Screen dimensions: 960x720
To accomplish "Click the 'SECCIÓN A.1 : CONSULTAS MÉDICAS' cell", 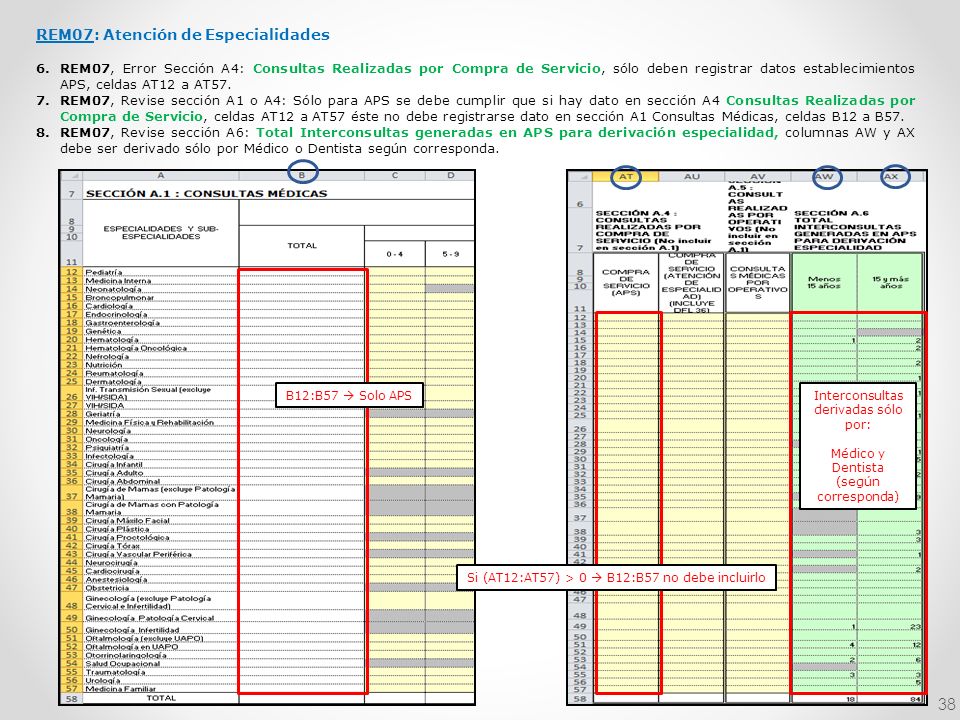I will 206,193.
